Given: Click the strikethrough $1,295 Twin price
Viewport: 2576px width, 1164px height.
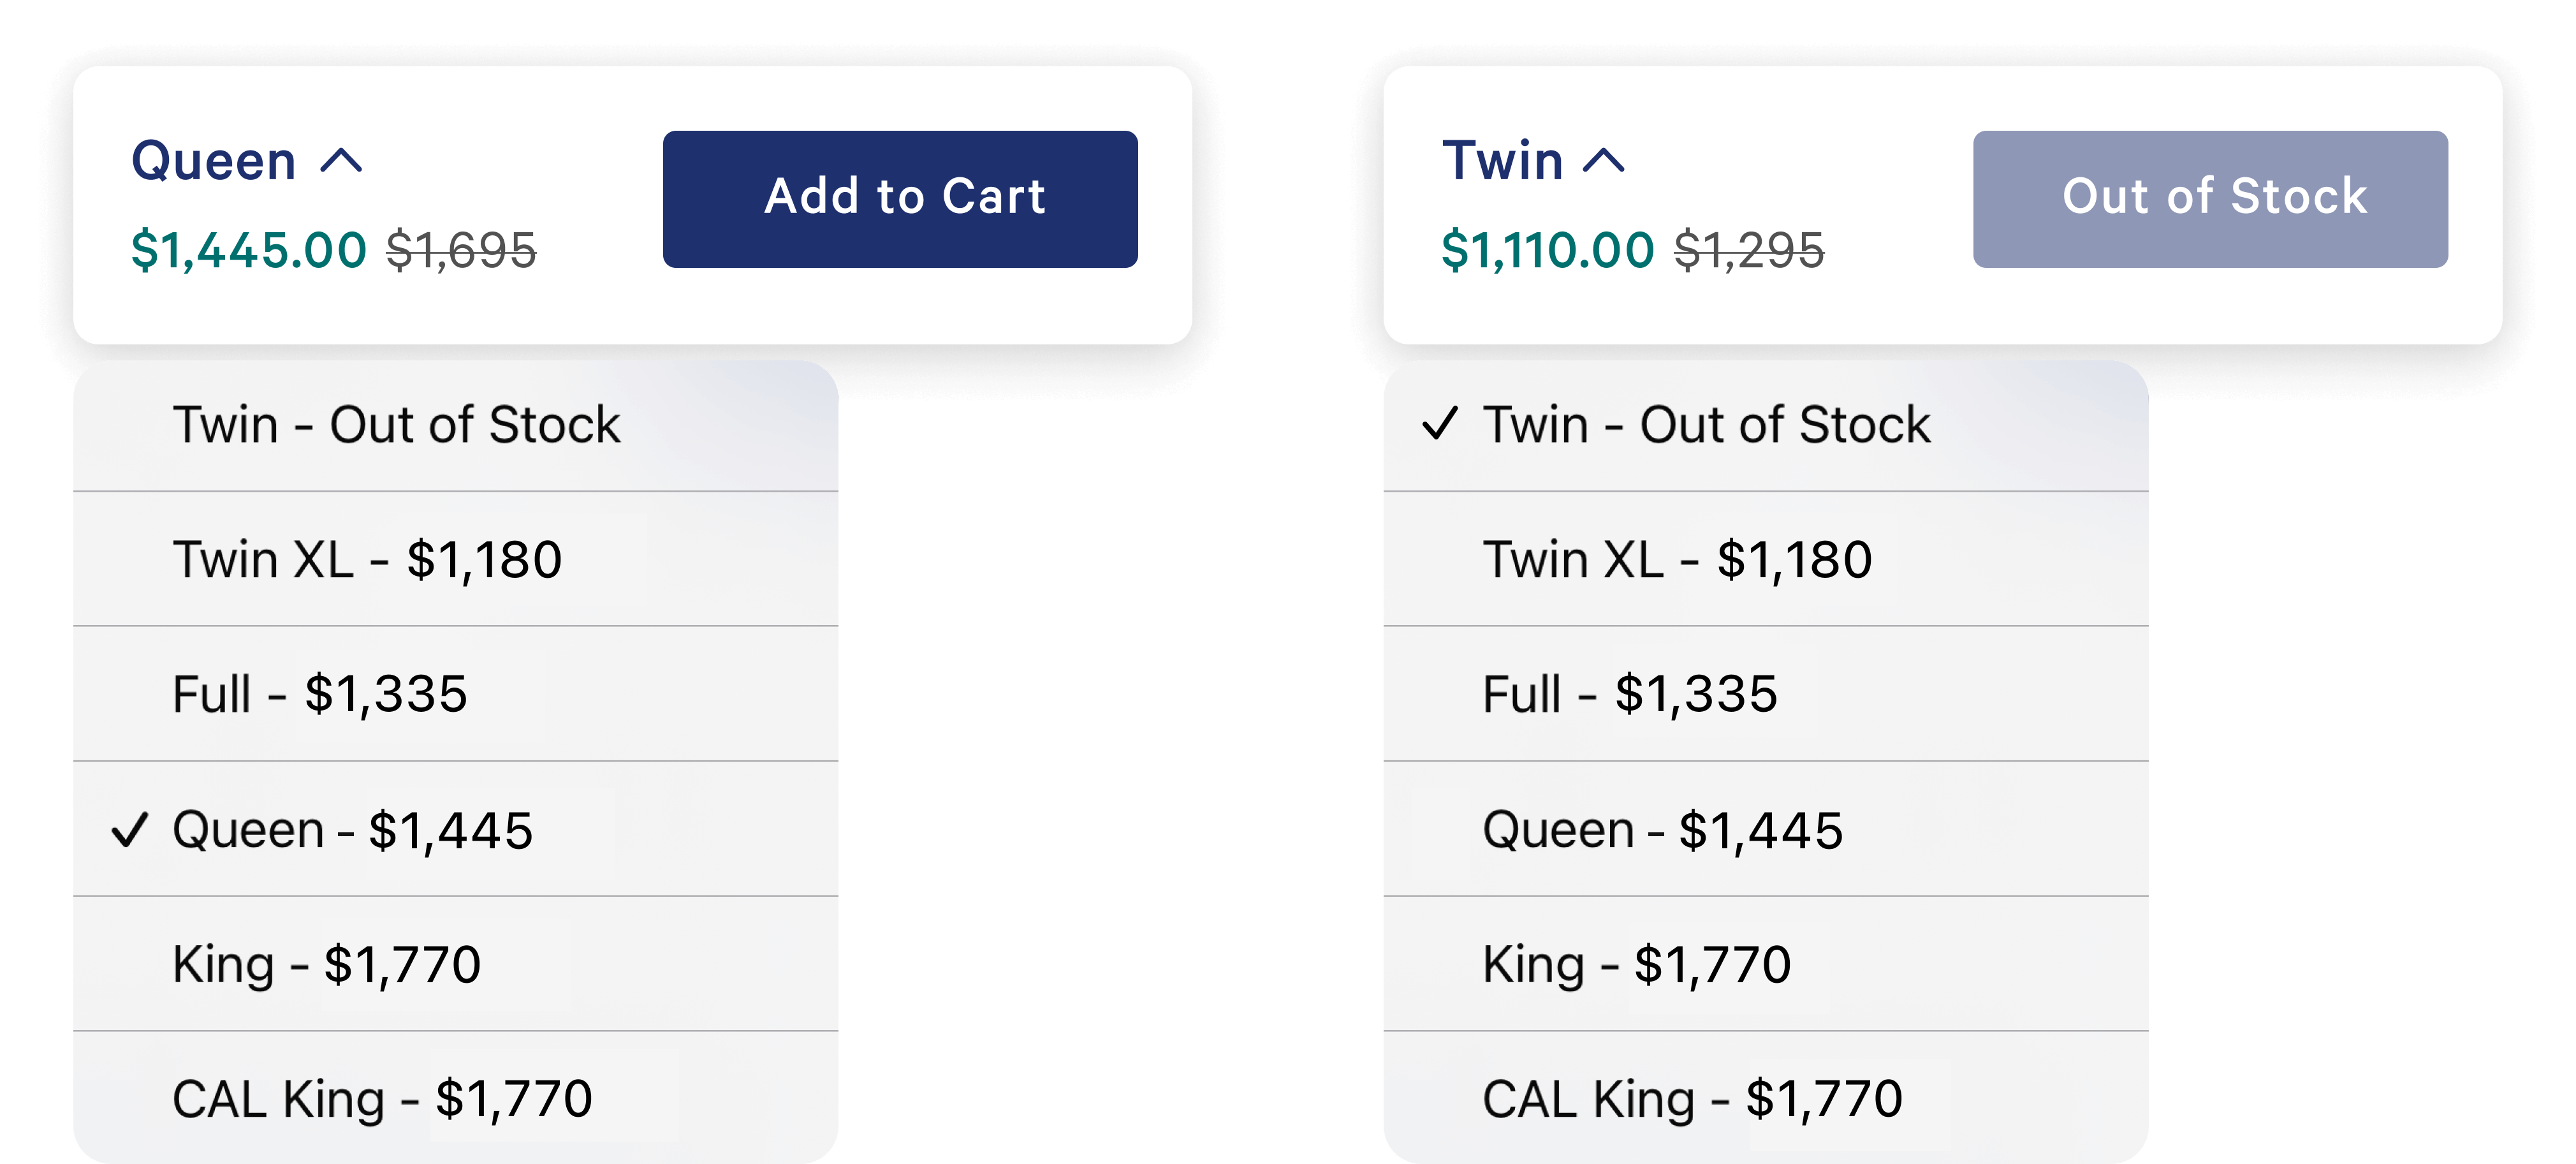Looking at the screenshot, I should coord(1749,250).
